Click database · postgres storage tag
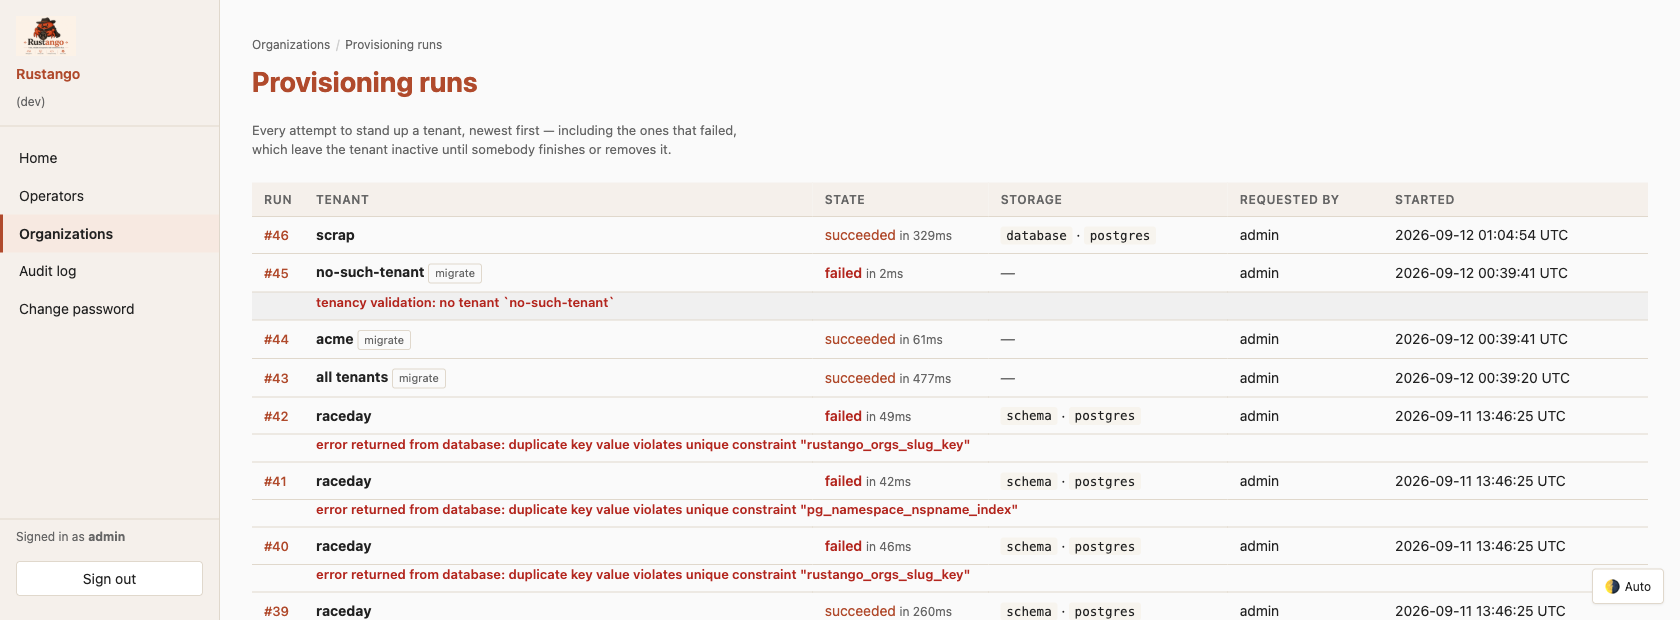This screenshot has width=1680, height=620. pos(1078,236)
